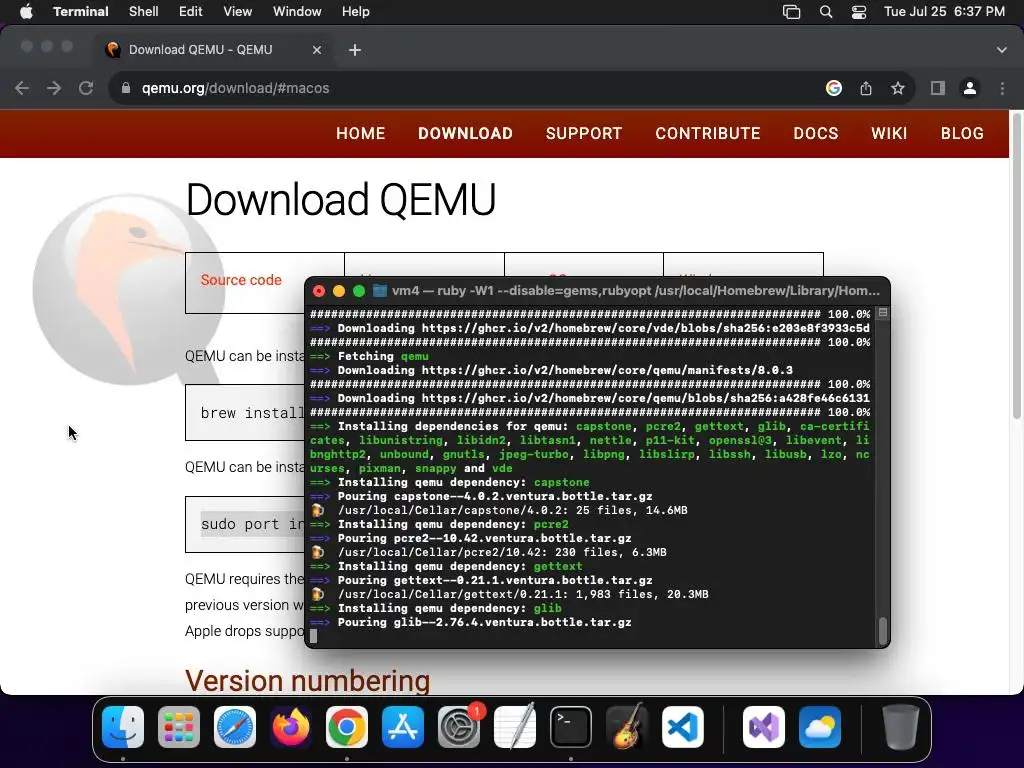Open Finder from the Dock
The height and width of the screenshot is (768, 1024).
click(123, 727)
